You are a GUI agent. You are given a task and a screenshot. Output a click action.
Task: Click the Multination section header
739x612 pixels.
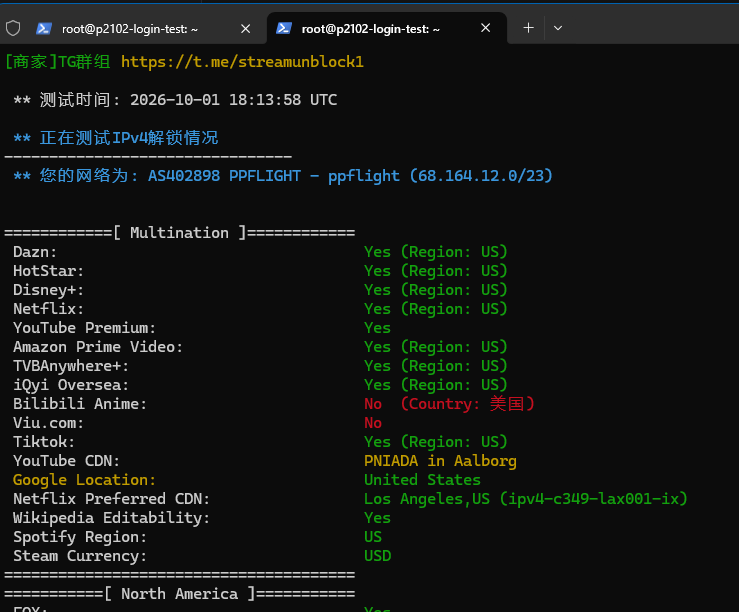coord(180,233)
